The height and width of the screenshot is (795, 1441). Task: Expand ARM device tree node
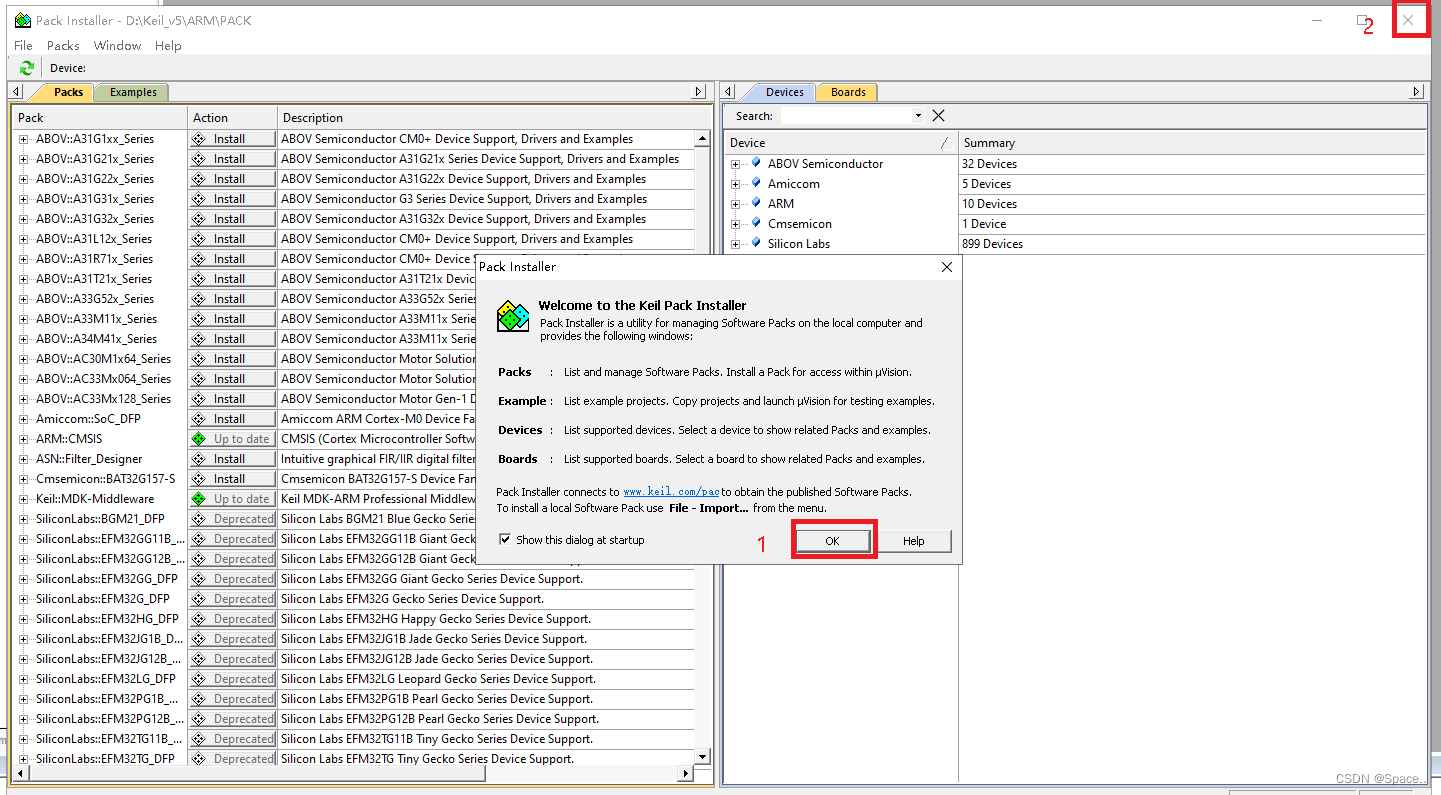coord(736,204)
